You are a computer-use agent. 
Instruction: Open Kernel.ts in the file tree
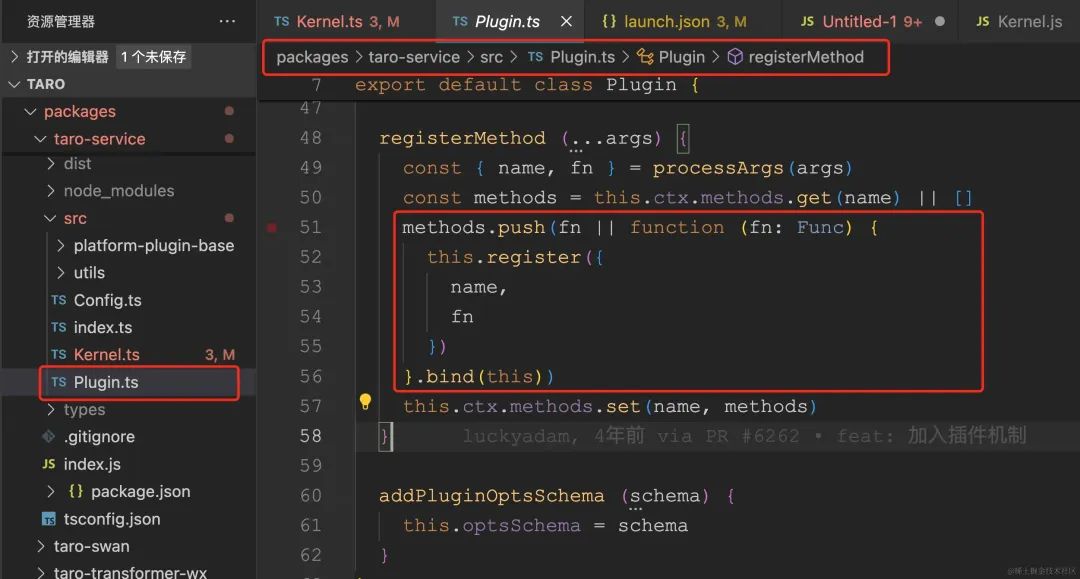(107, 355)
